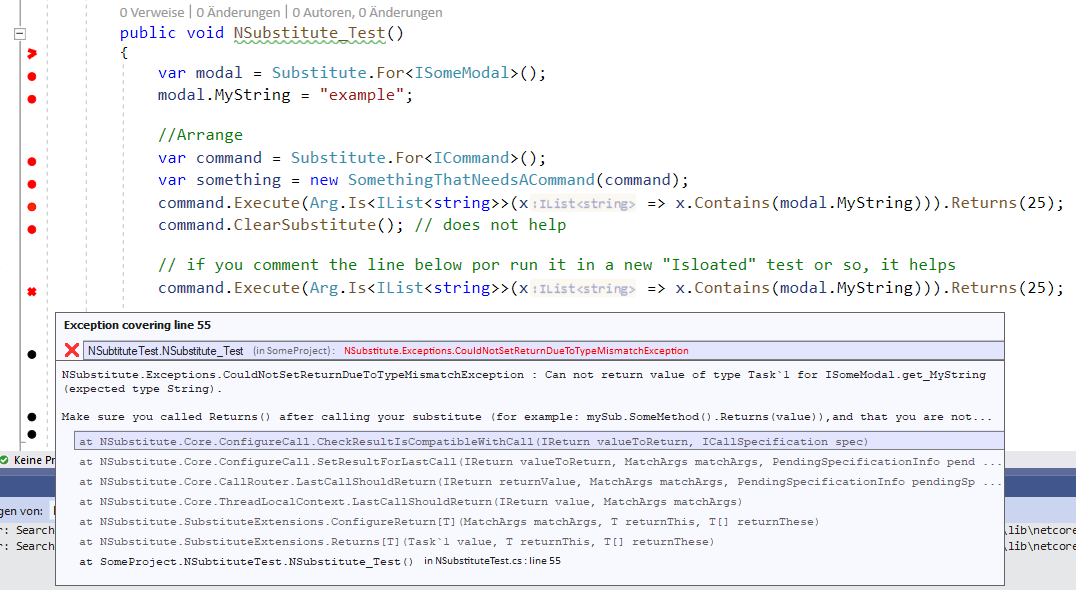Click ISomeModal type in Substitute.For call

point(462,73)
